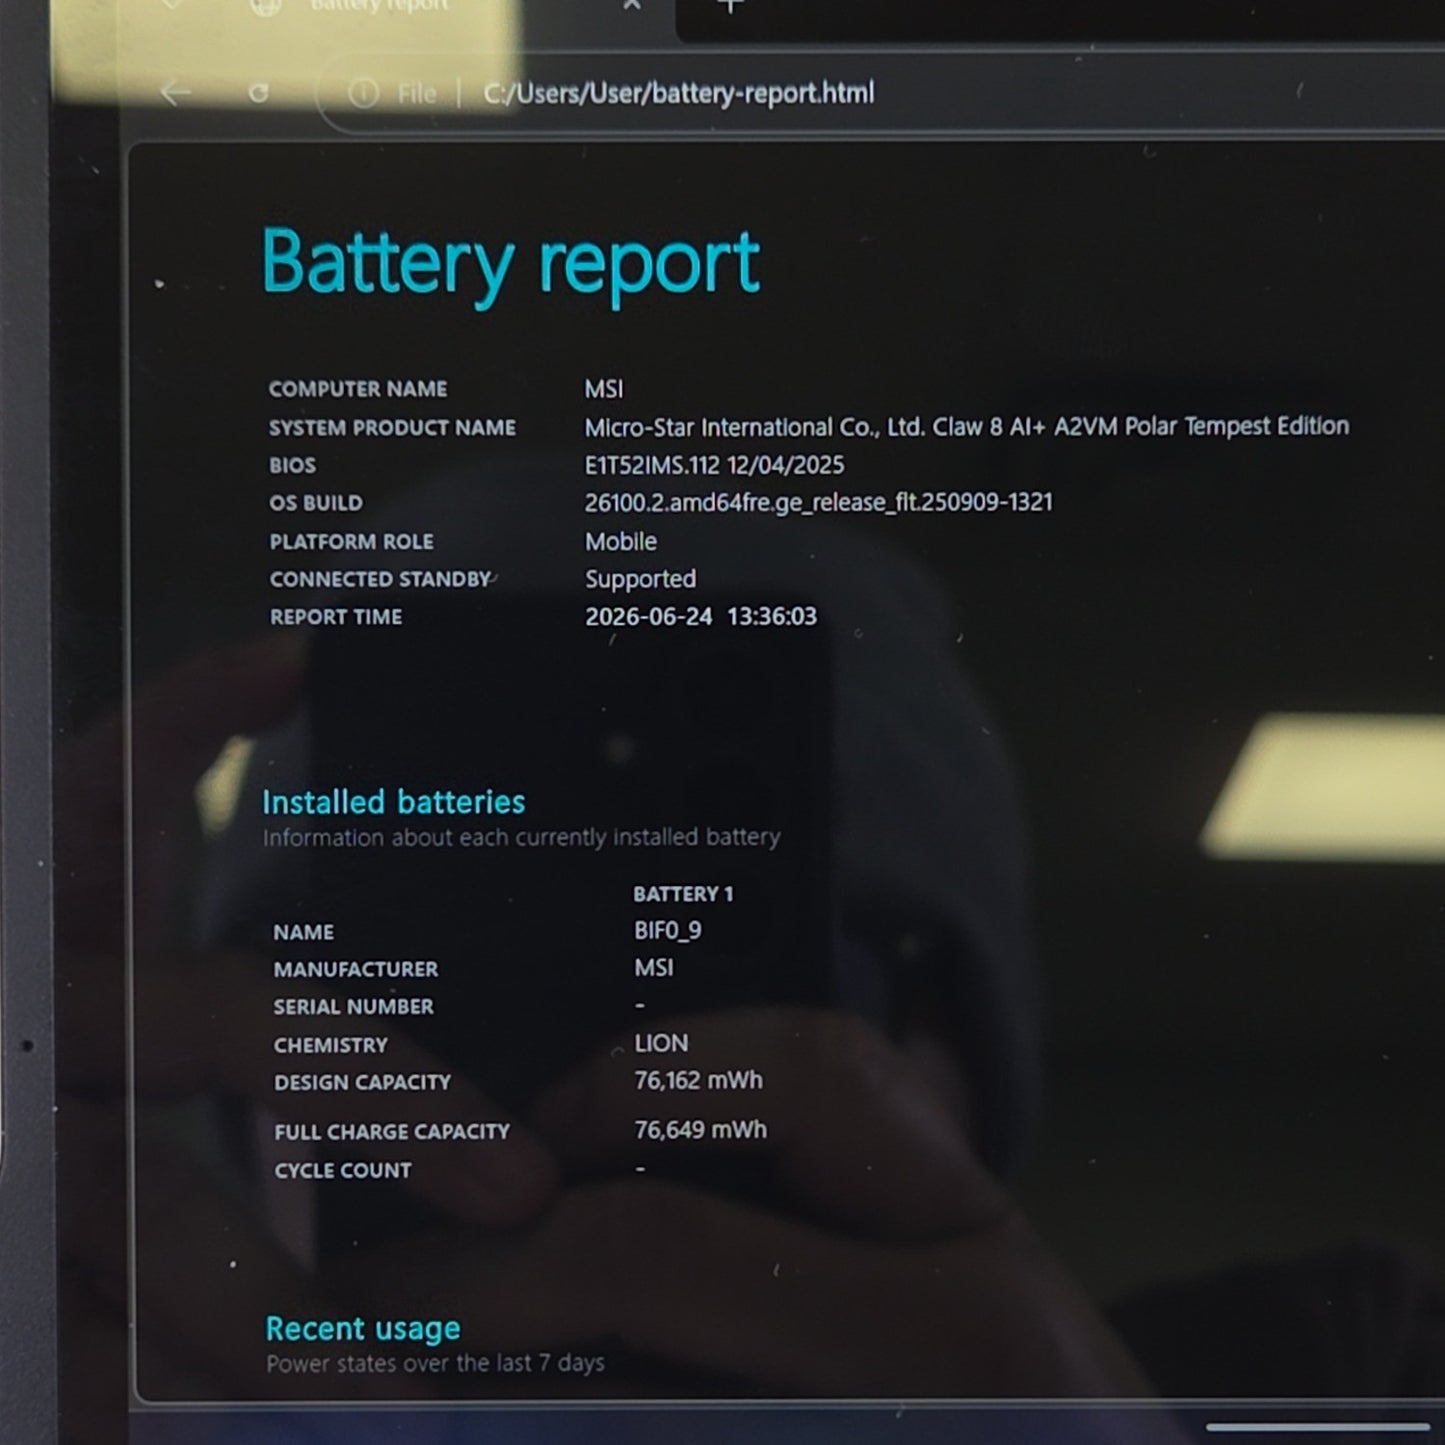The image size is (1445, 1445).
Task: Click the Claw 8 AI+ product name value
Action: pos(967,427)
